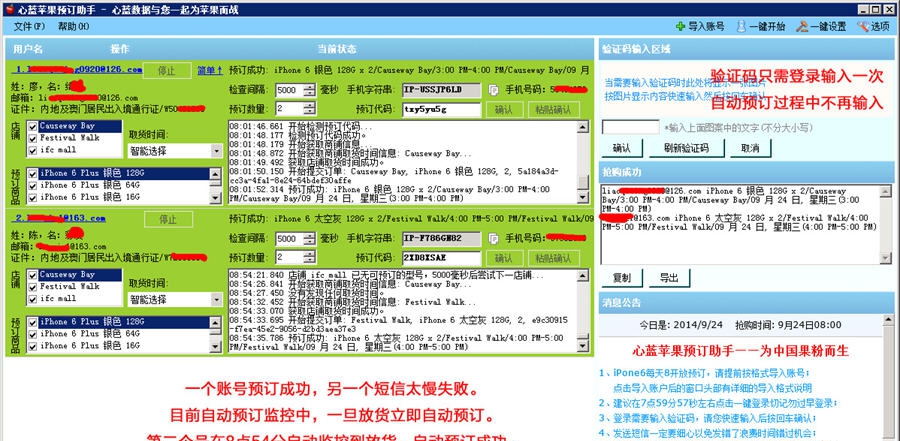Click the 取消 button in captcha area
The image size is (900, 441).
click(x=750, y=148)
